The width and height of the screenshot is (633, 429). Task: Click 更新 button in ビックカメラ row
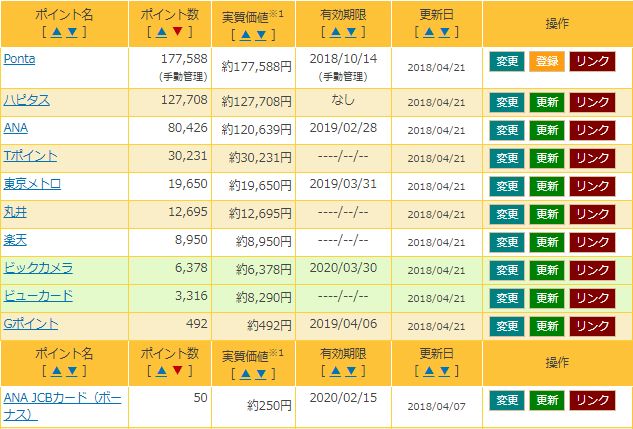[x=547, y=270]
